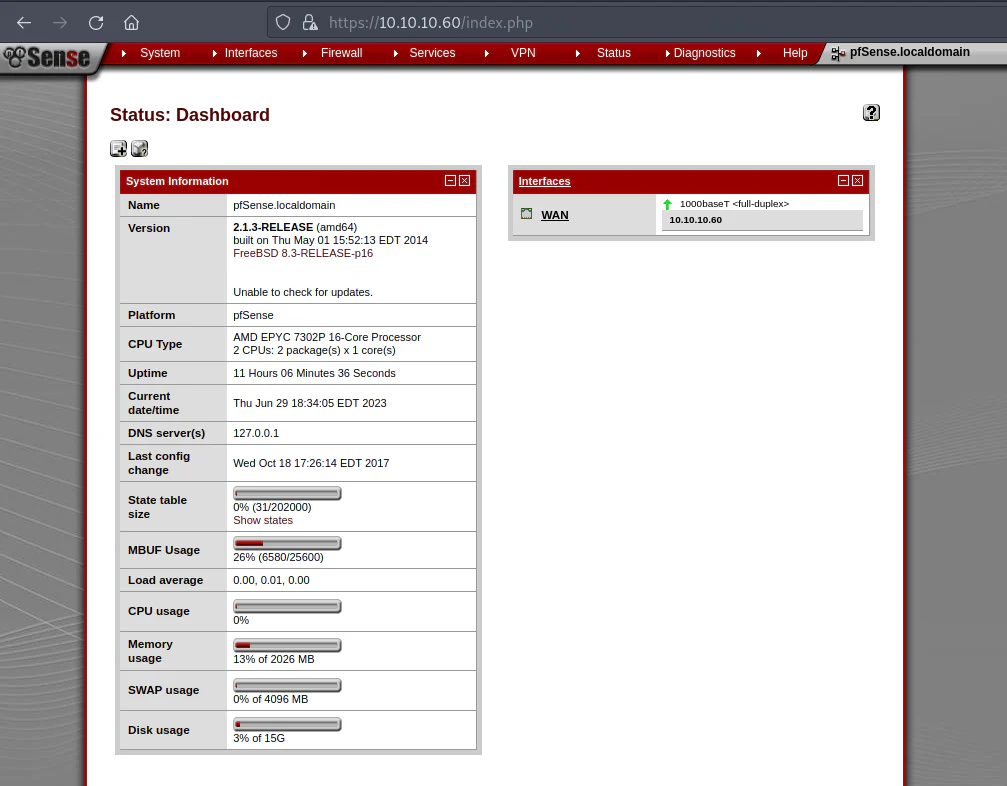
Task: Click the Show states link
Action: [x=263, y=520]
